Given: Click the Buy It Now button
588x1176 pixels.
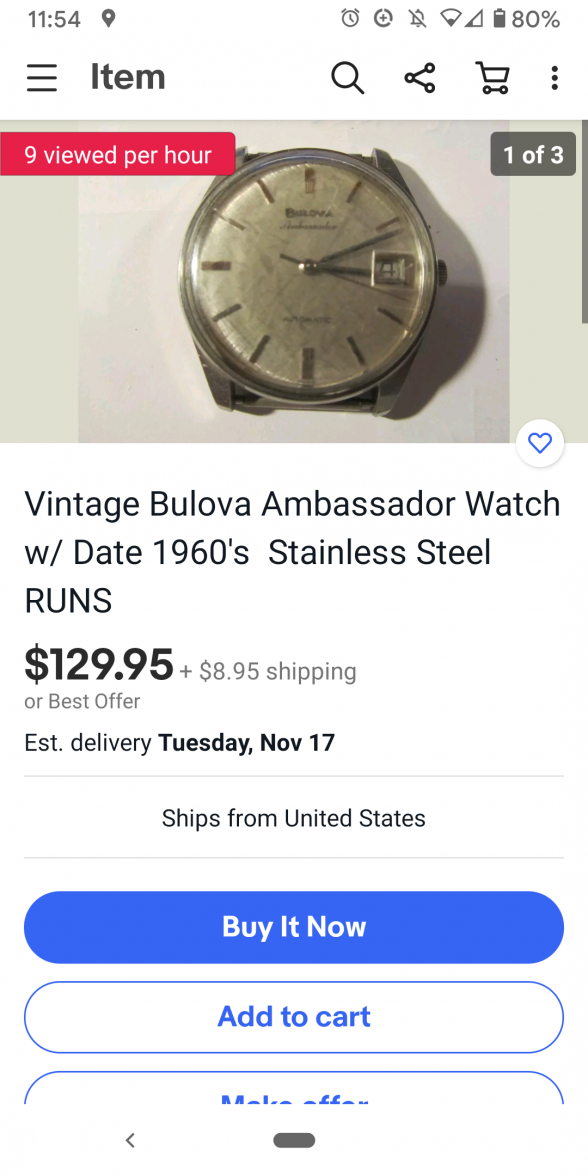Looking at the screenshot, I should (294, 927).
